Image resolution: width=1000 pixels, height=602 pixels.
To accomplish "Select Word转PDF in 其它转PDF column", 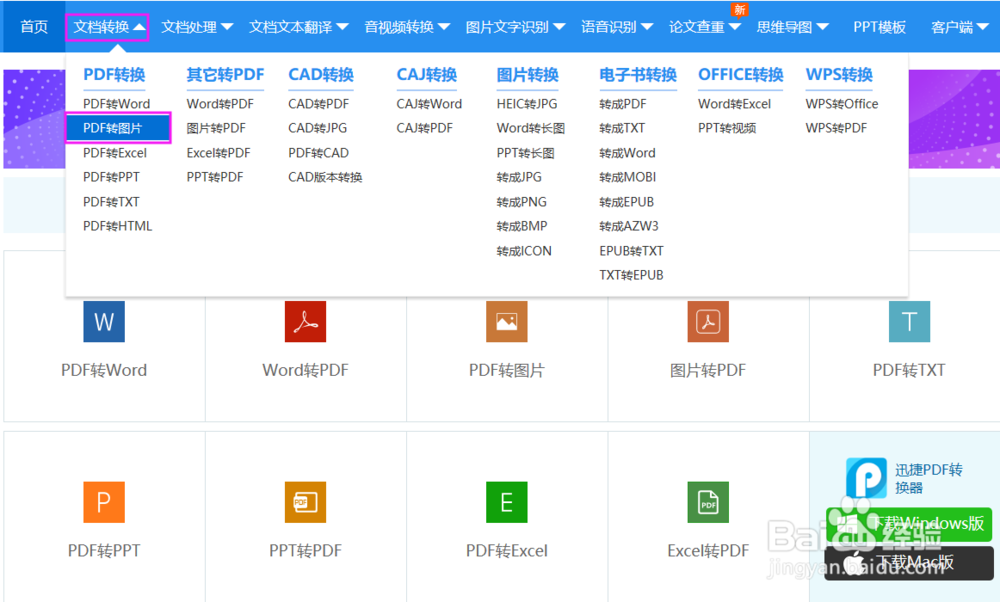I will point(220,104).
